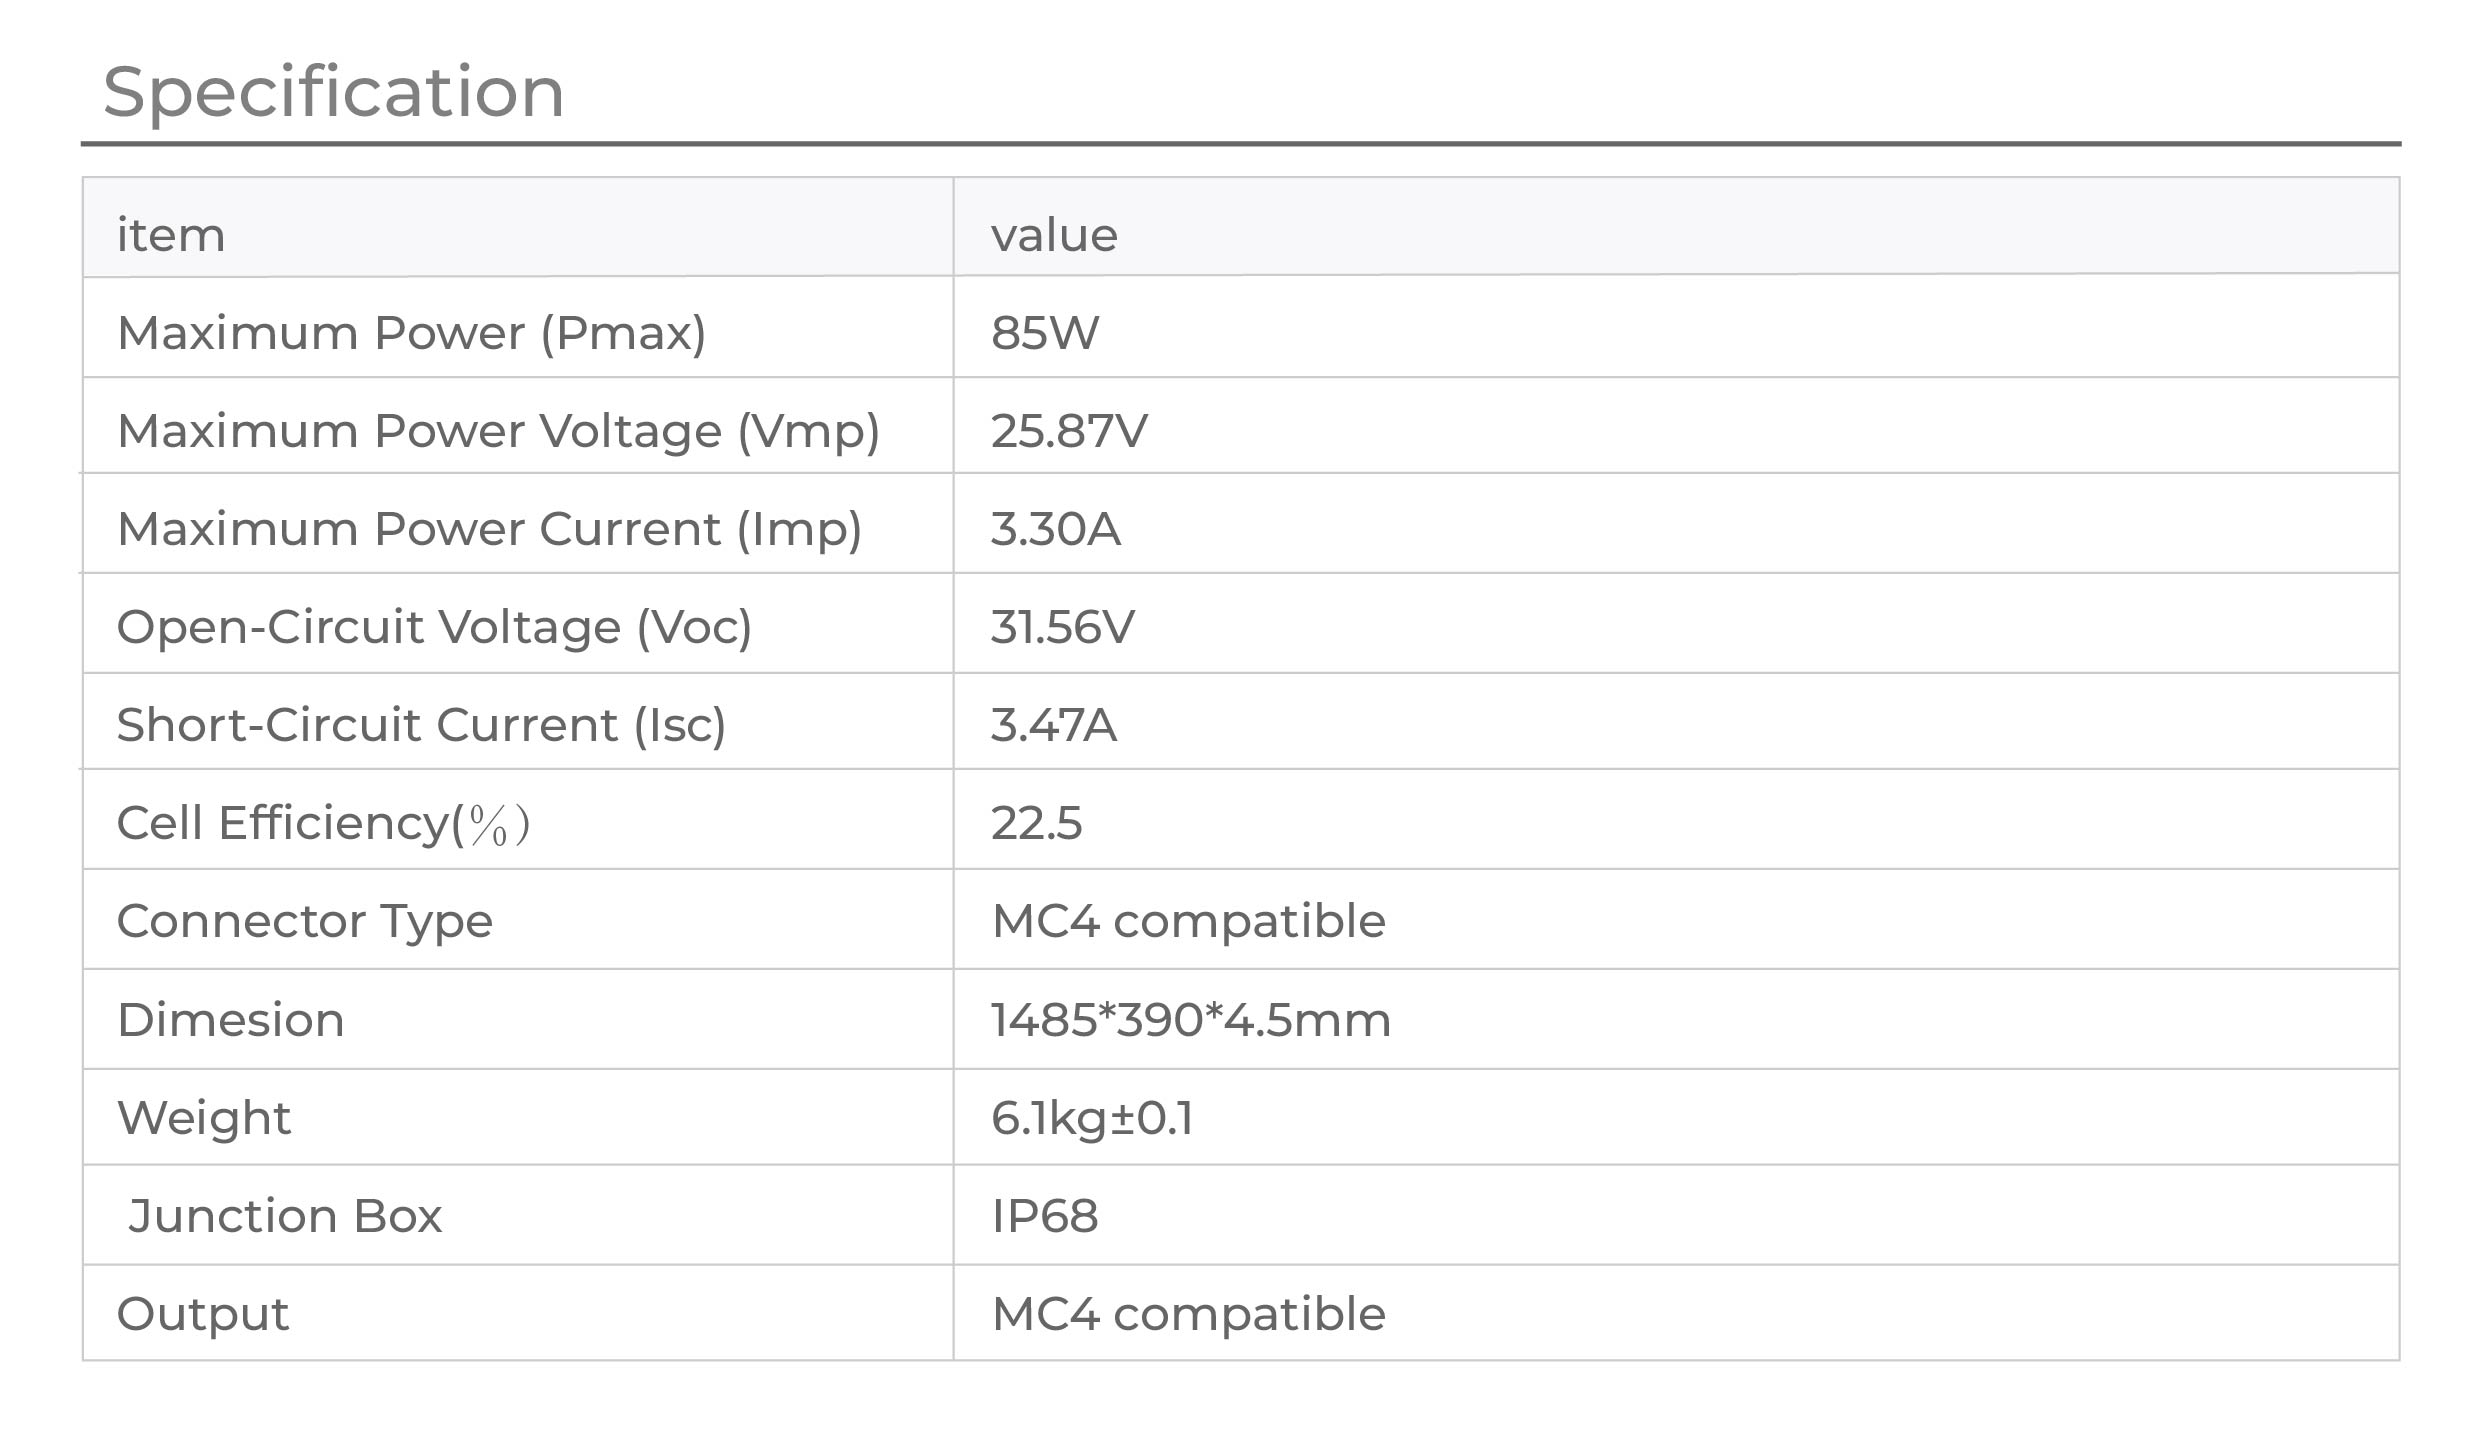Click the IP68 Junction Box value

[1044, 1217]
